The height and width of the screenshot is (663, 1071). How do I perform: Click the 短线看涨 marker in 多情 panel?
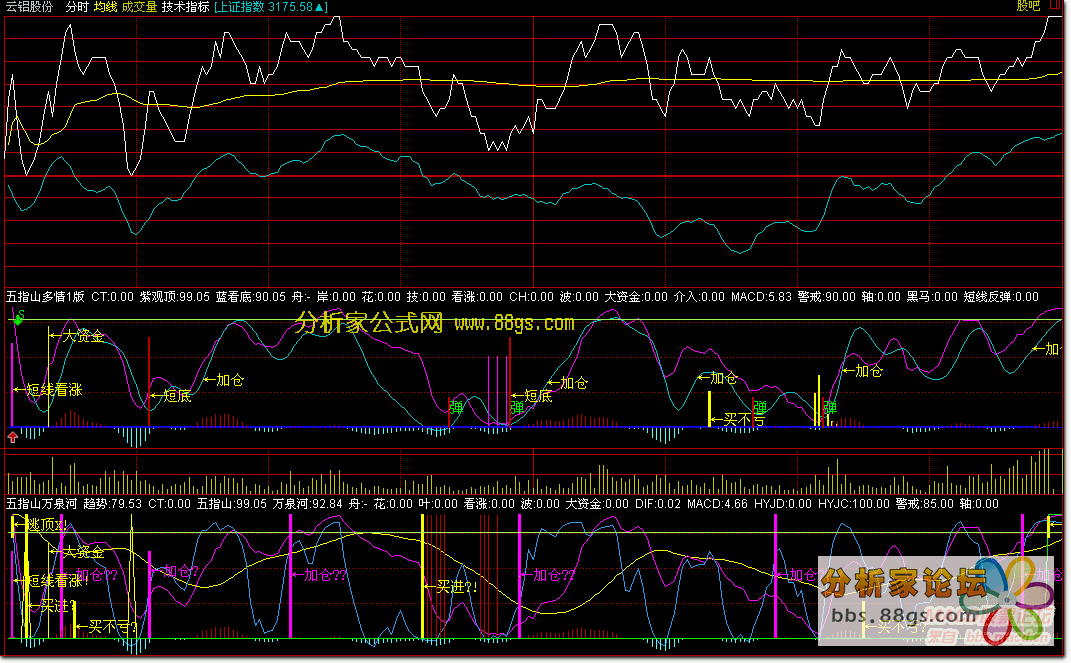tap(48, 390)
